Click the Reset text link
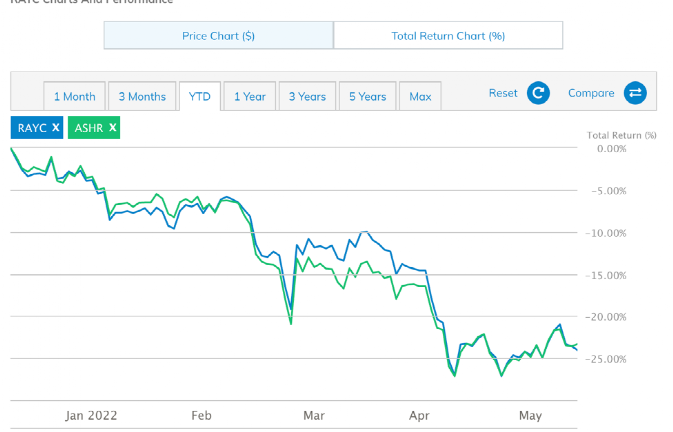Viewport: 673px width, 432px height. [503, 93]
